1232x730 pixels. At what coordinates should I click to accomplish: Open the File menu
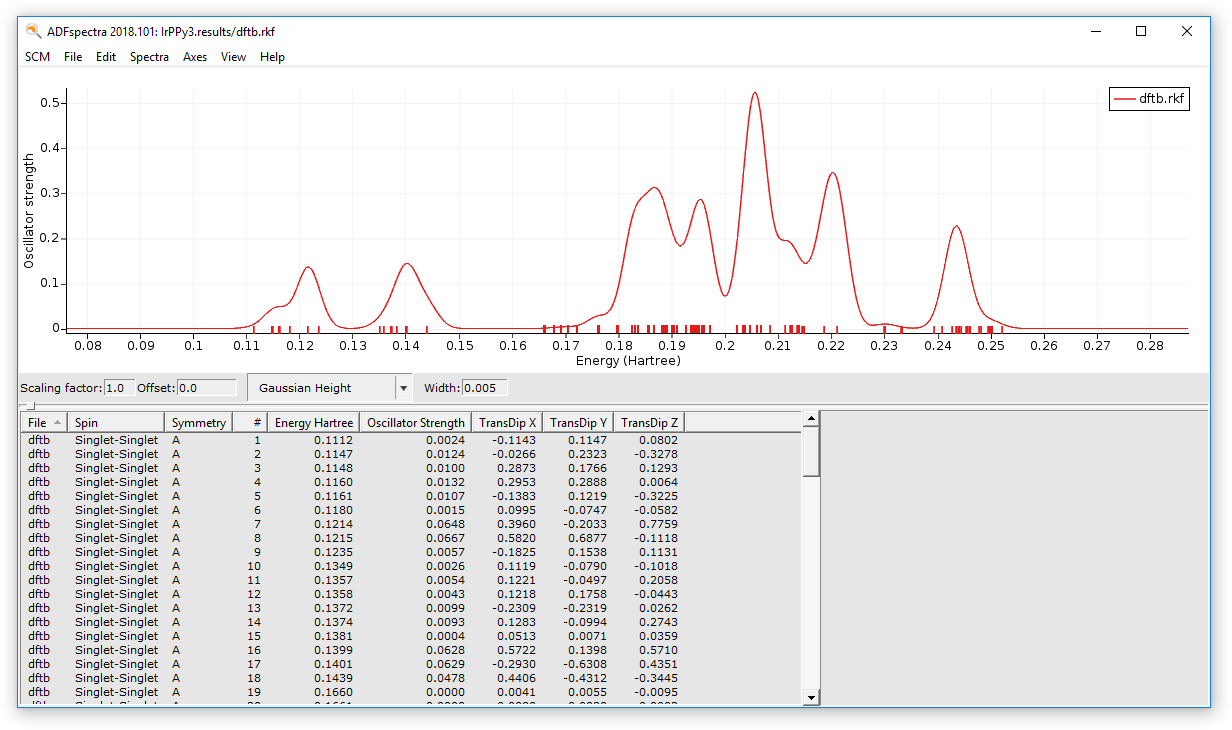[x=73, y=57]
